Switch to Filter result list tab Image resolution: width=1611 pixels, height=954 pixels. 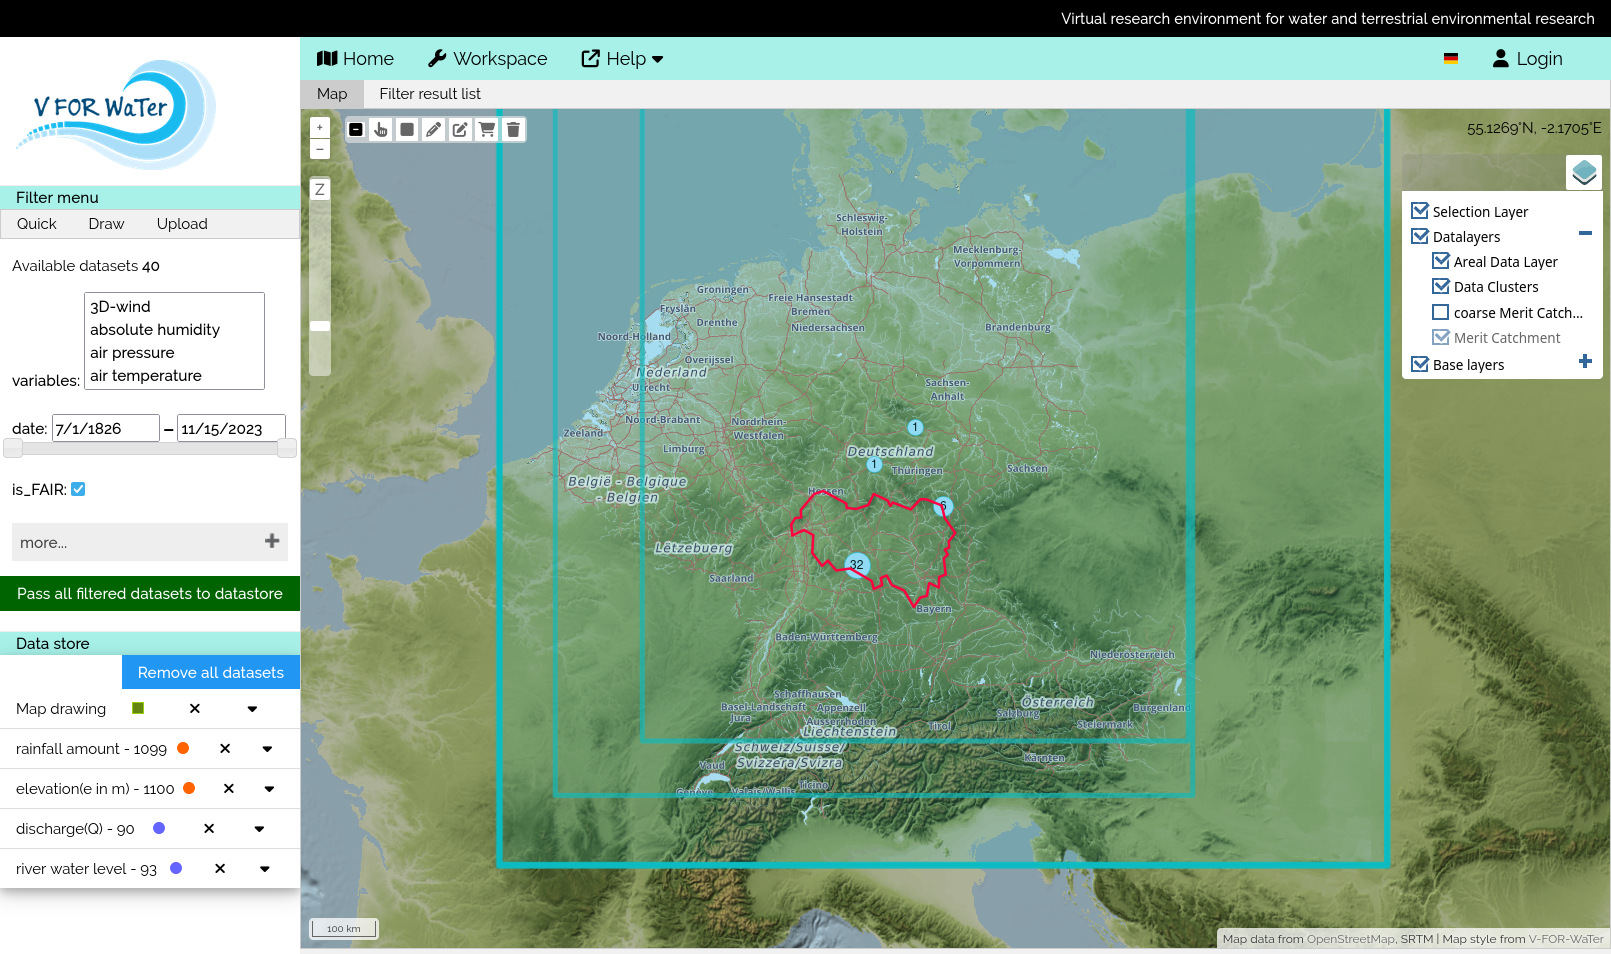click(x=430, y=94)
